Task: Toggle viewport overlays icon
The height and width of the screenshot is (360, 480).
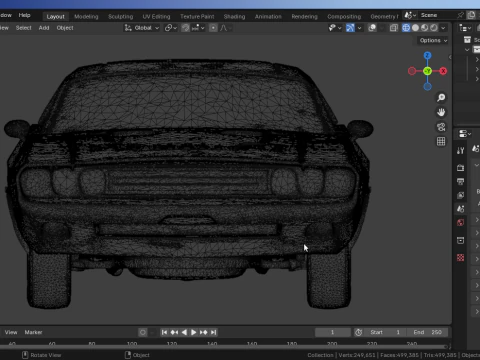Action: [372, 28]
